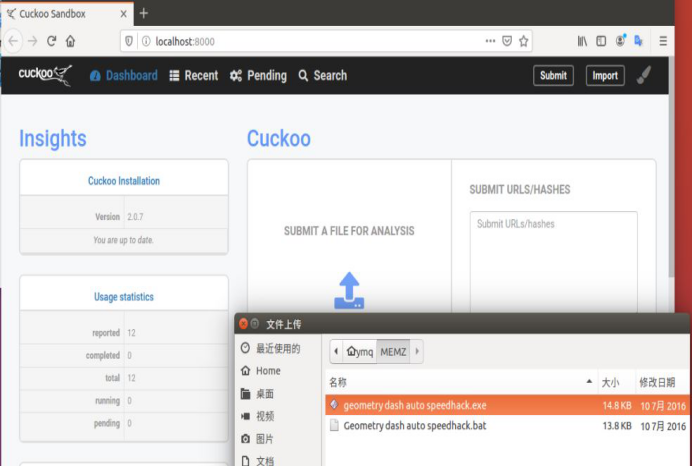The height and width of the screenshot is (466, 692).
Task: Click the Import button in navbar
Action: click(605, 75)
